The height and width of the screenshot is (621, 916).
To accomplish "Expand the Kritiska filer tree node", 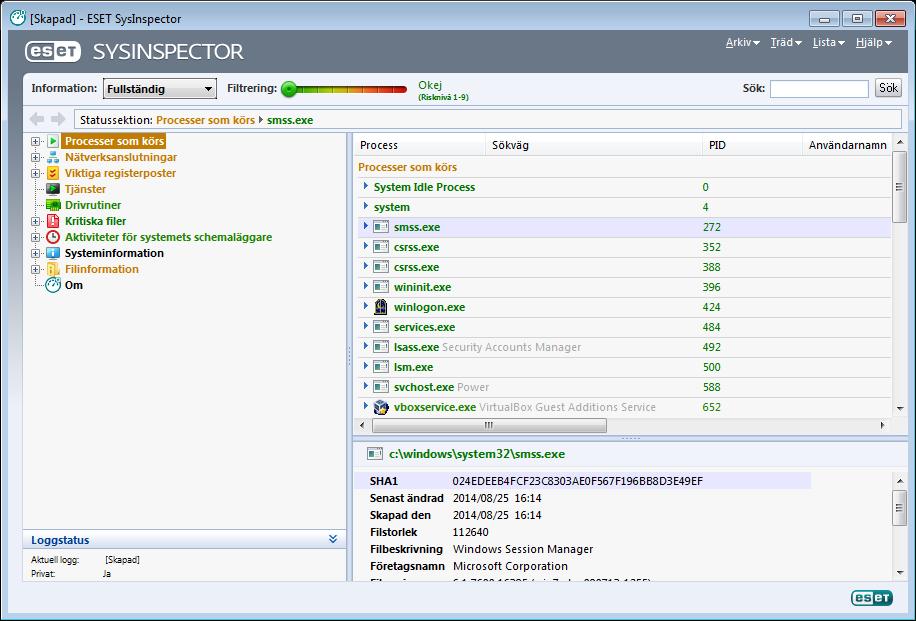I will 36,221.
